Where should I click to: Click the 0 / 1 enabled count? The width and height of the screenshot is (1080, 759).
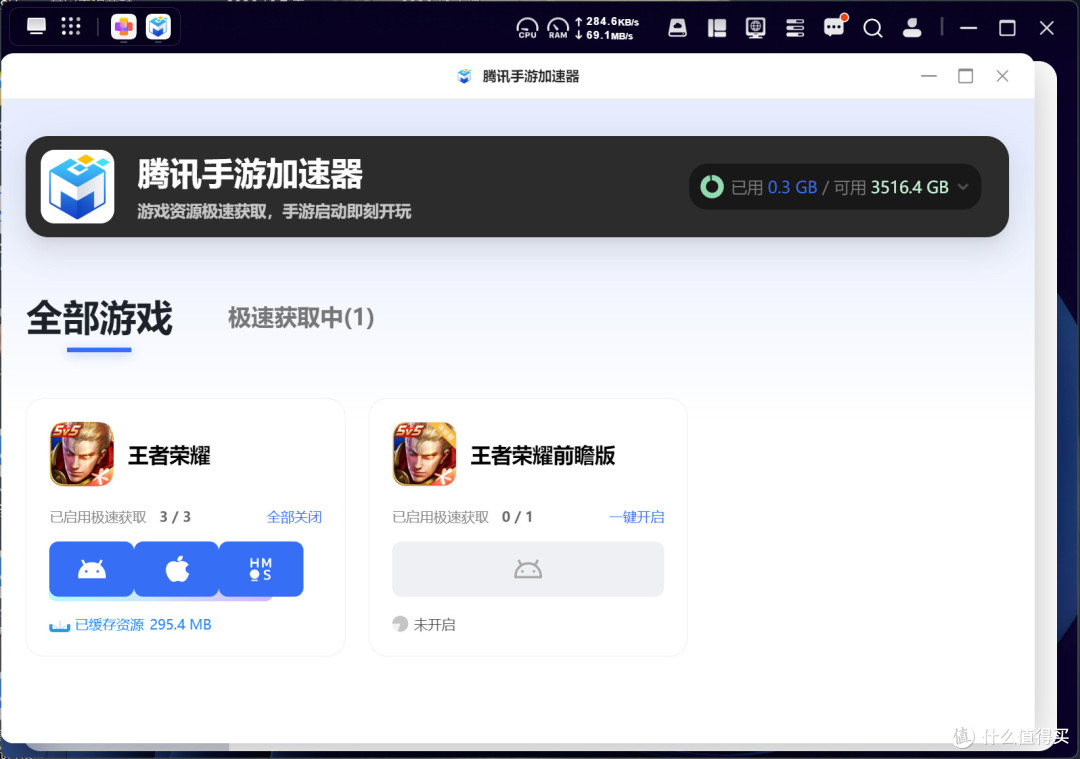click(x=517, y=517)
